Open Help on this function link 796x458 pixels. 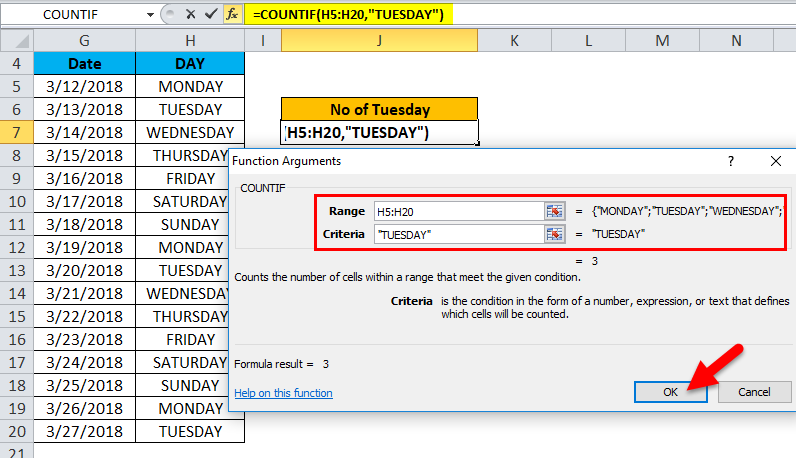pos(283,393)
